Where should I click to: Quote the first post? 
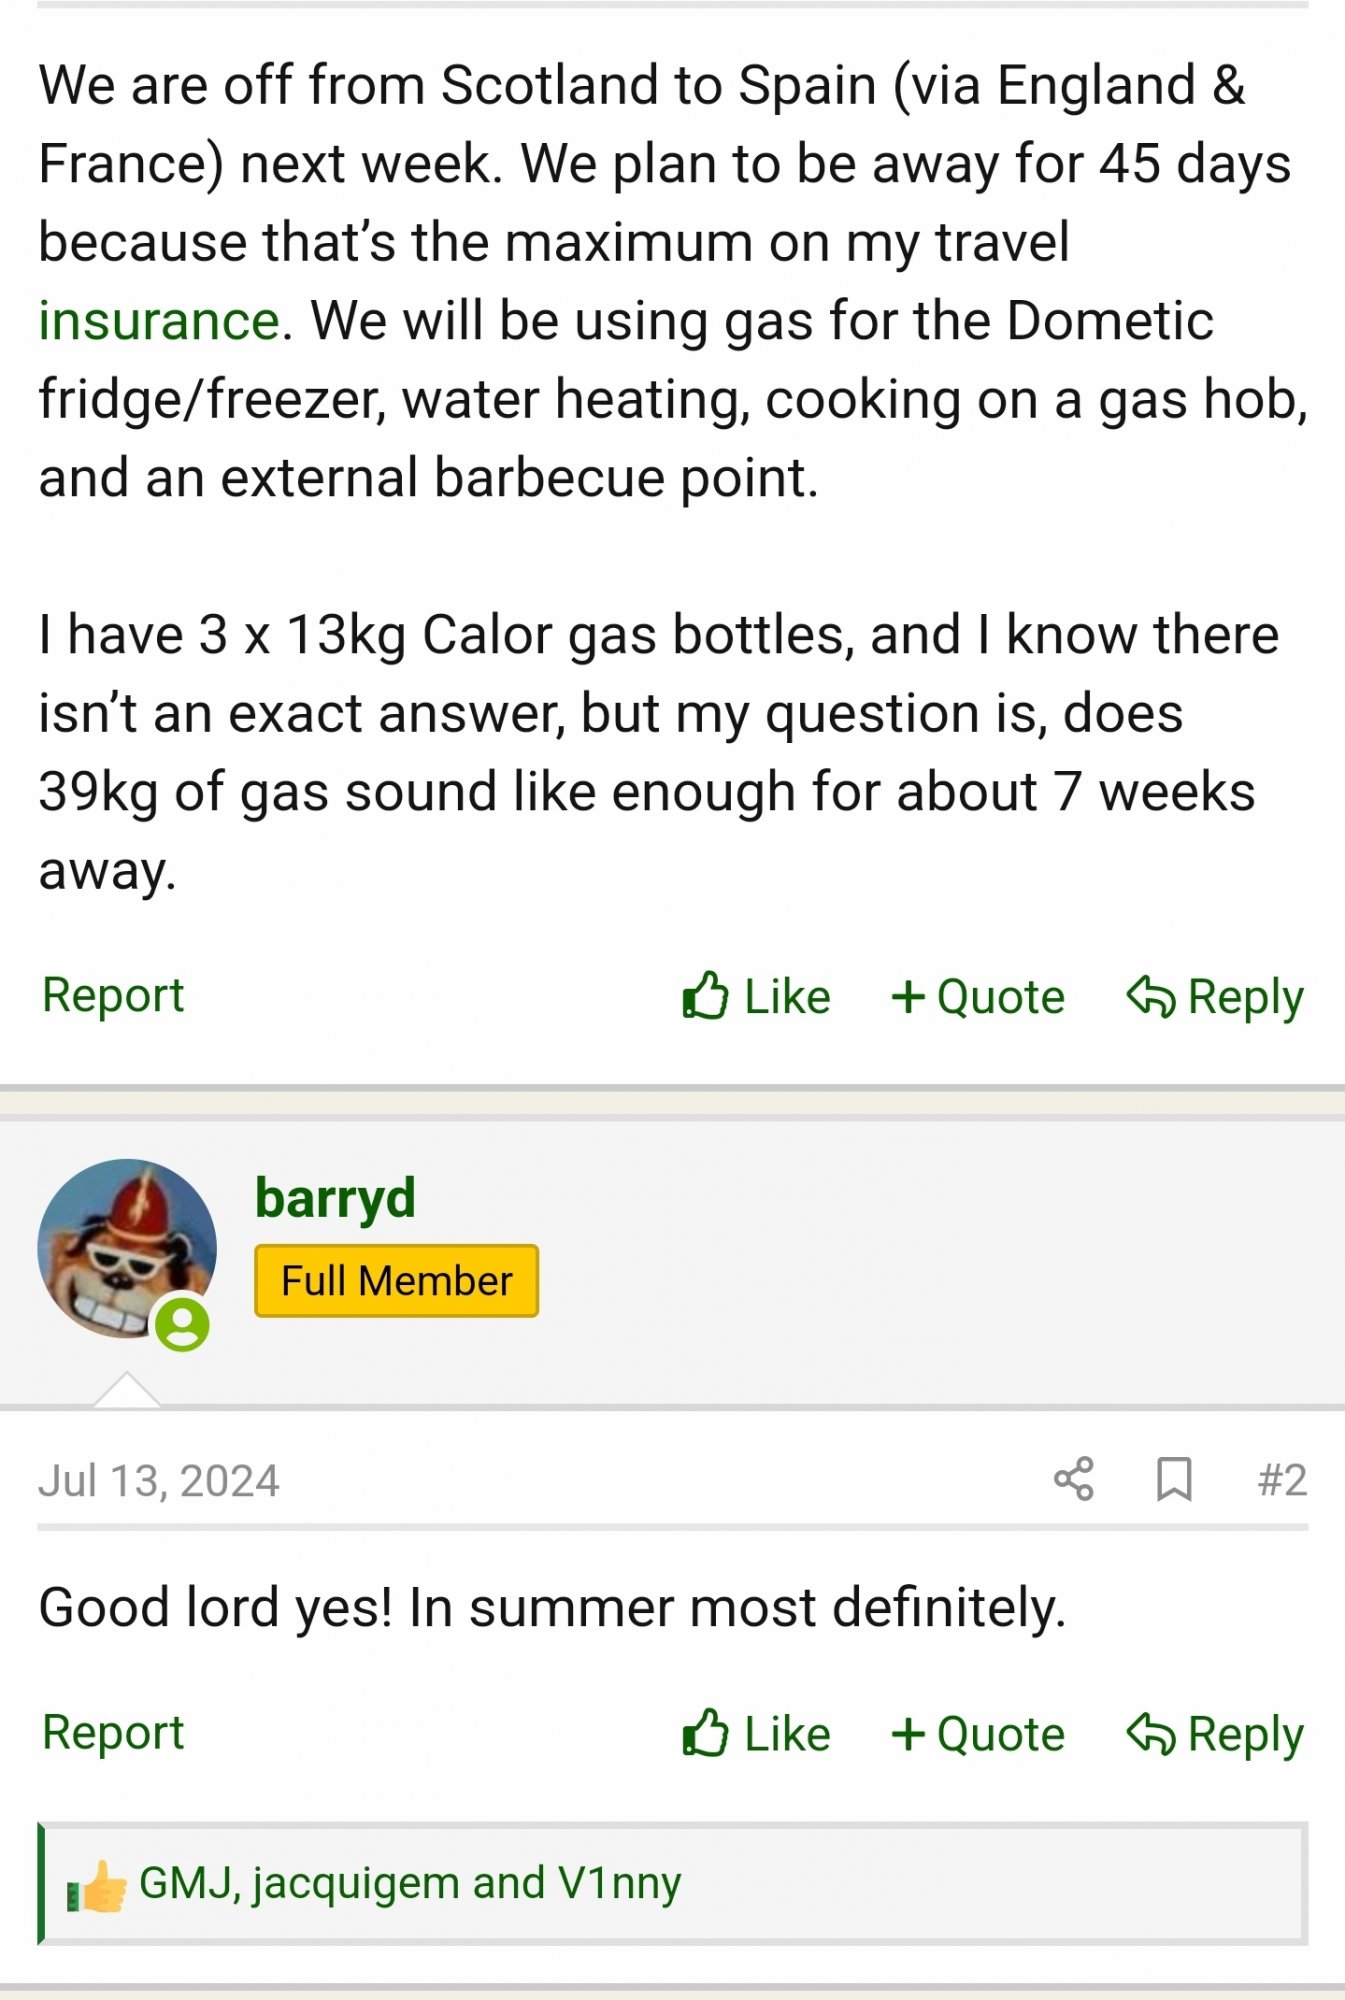[x=978, y=997]
